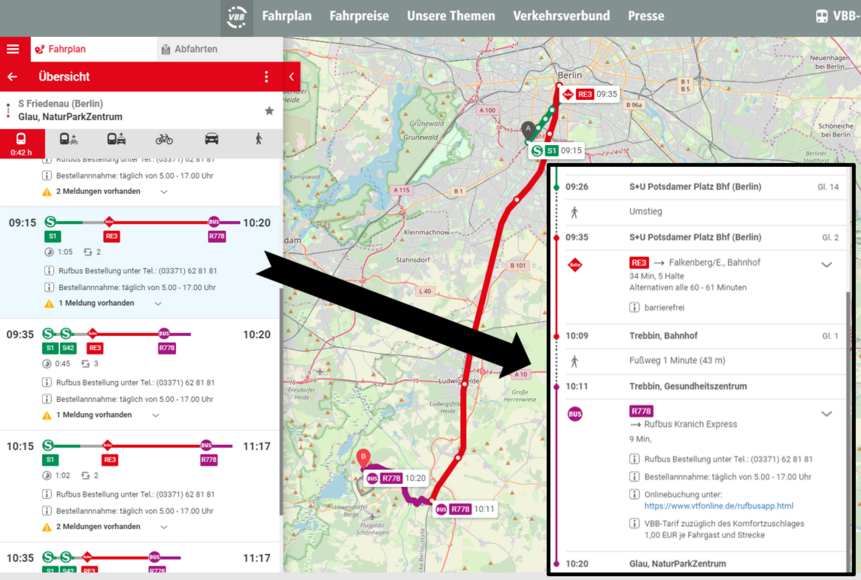This screenshot has width=861, height=580.
Task: Click the R778 badge in the 10:15 trip
Action: [x=209, y=460]
